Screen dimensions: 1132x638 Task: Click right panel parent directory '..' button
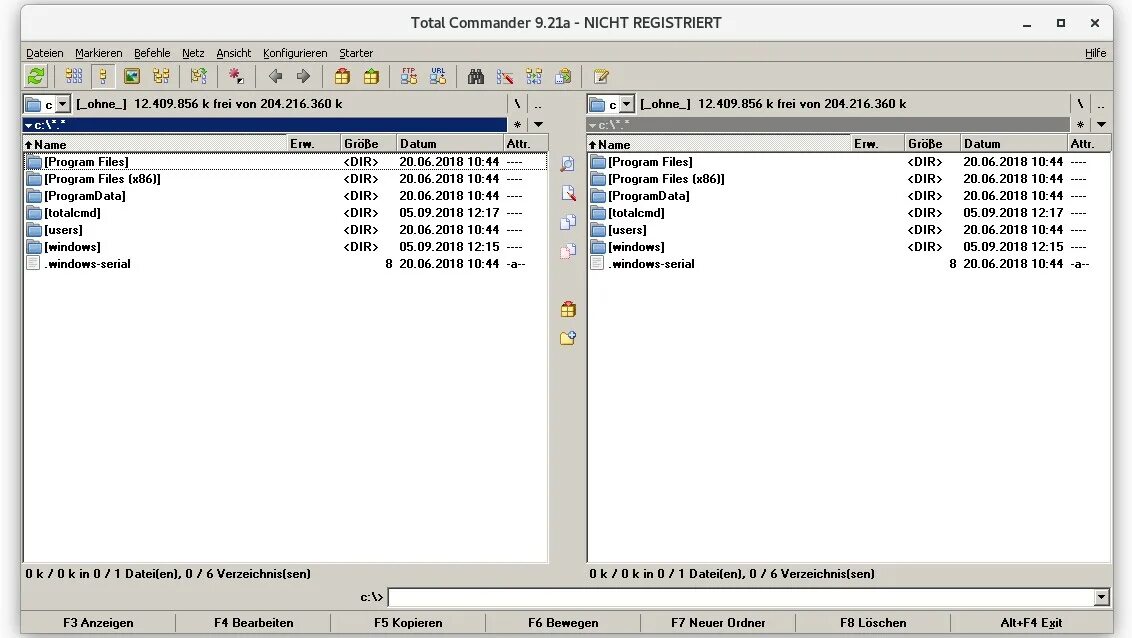(1101, 104)
